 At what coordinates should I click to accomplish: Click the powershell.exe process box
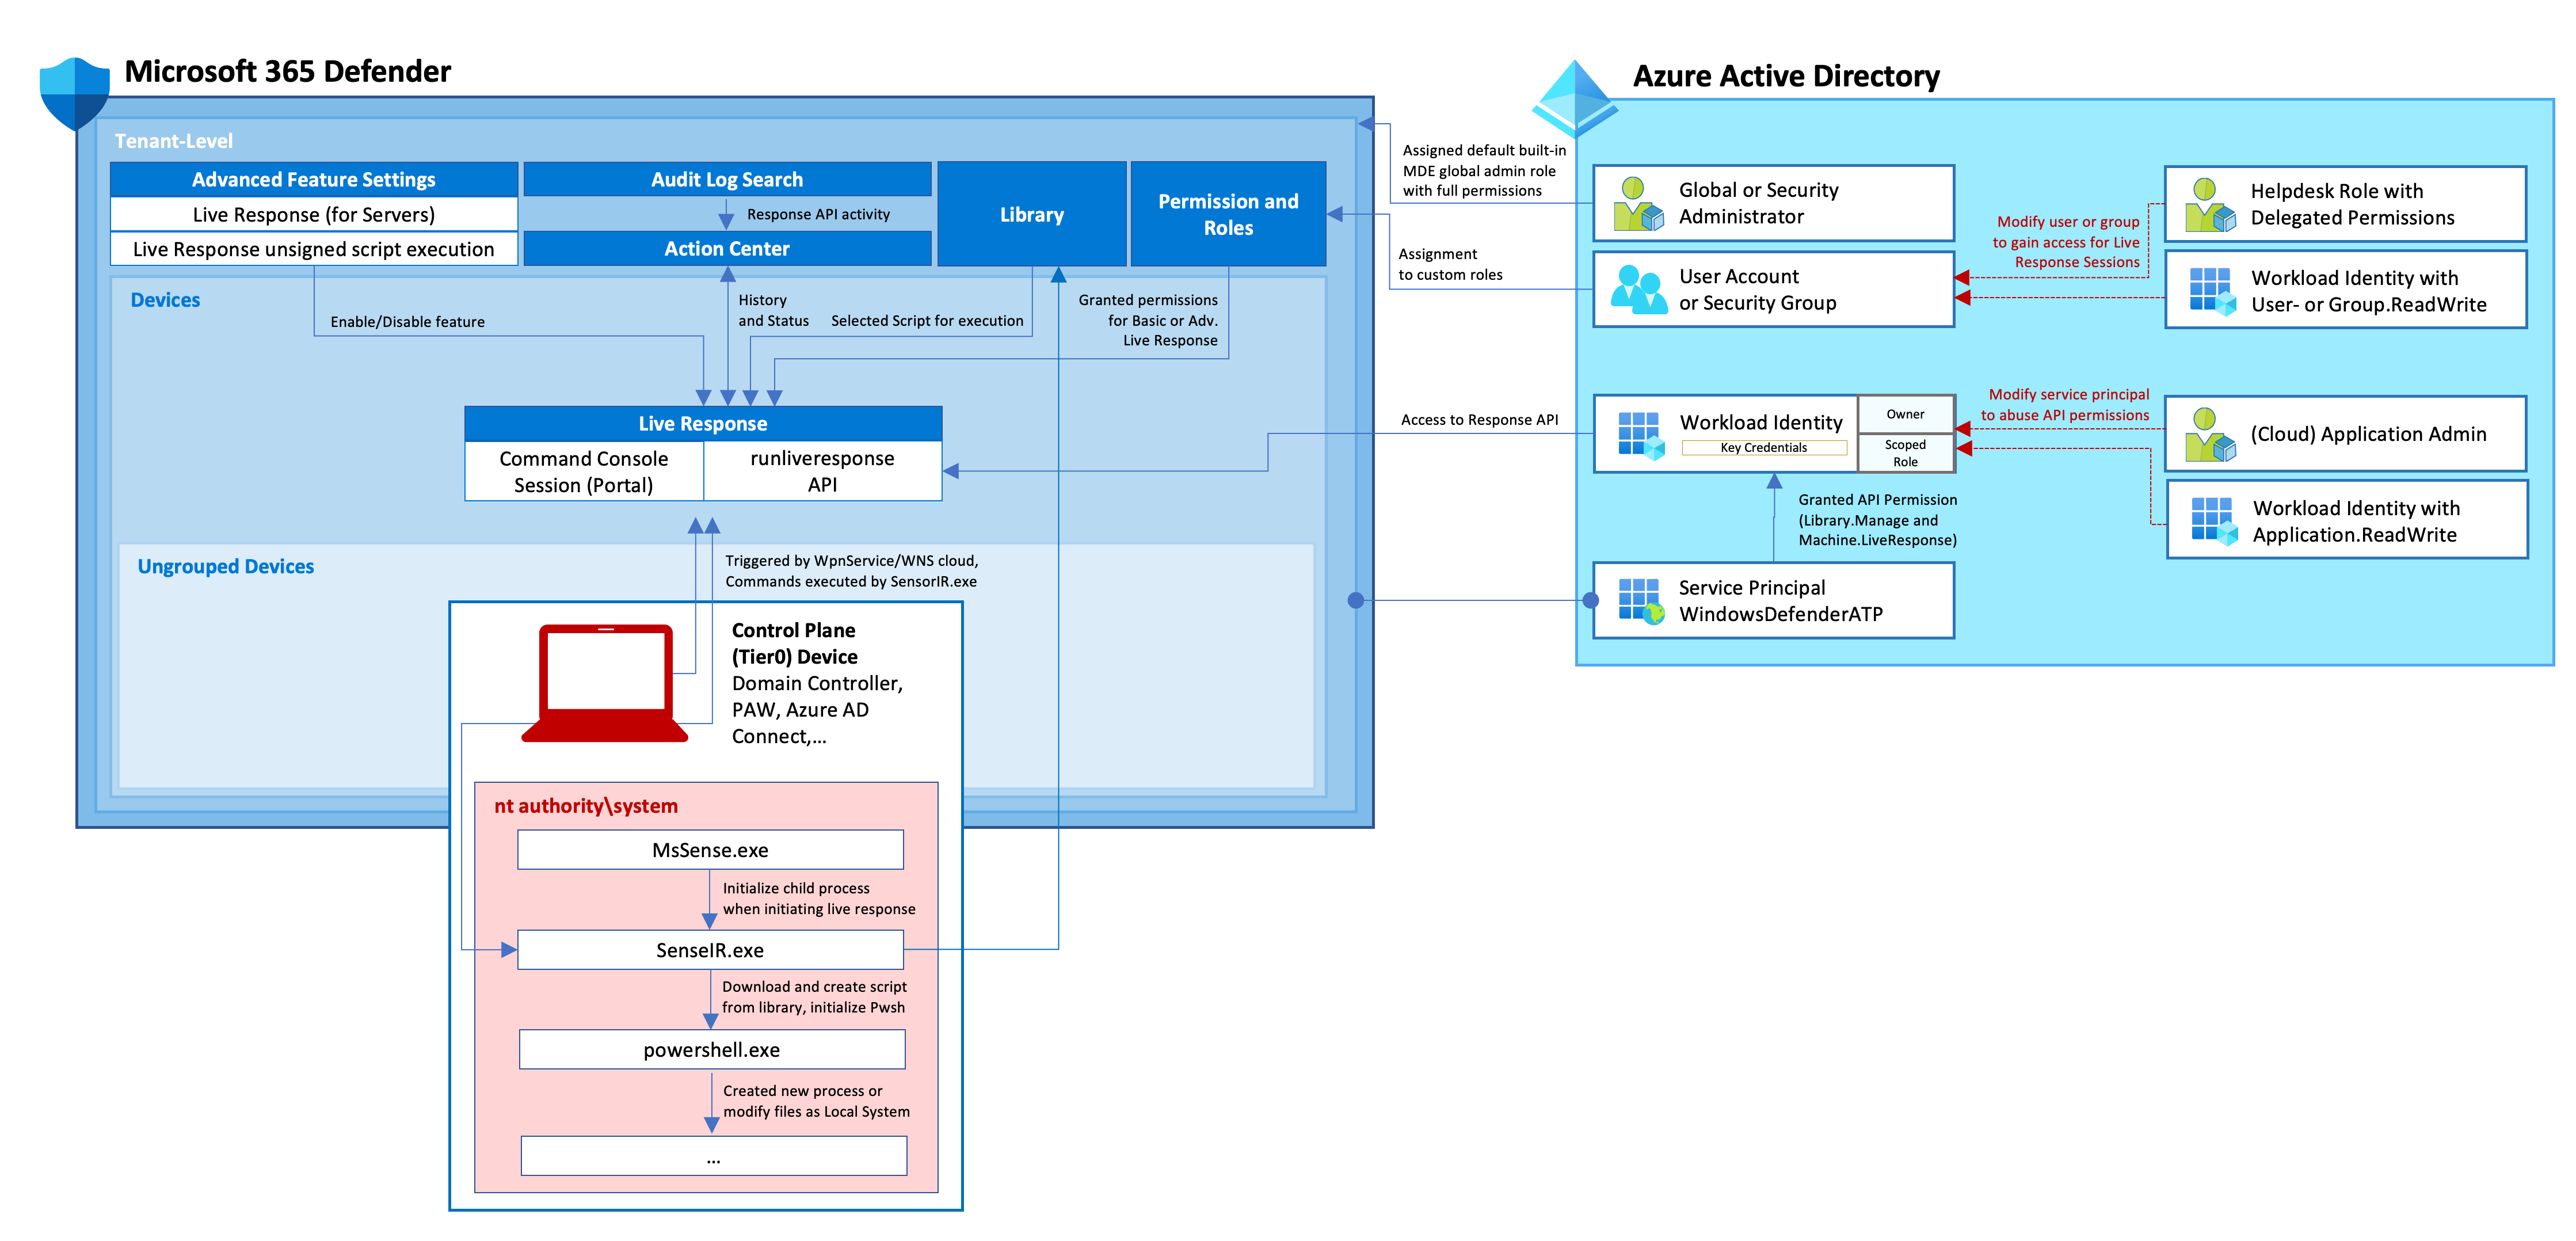(x=712, y=1050)
